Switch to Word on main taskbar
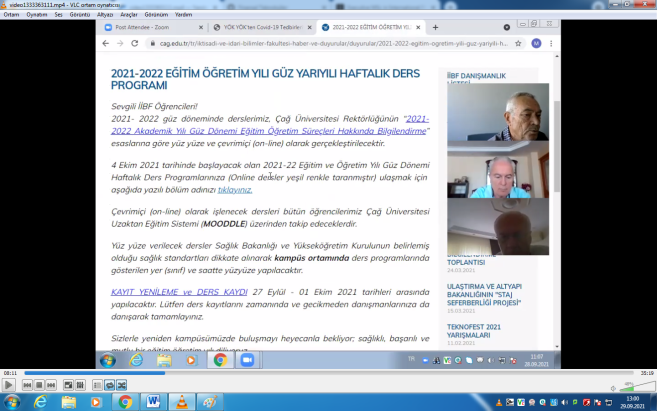The image size is (657, 411). 153,402
